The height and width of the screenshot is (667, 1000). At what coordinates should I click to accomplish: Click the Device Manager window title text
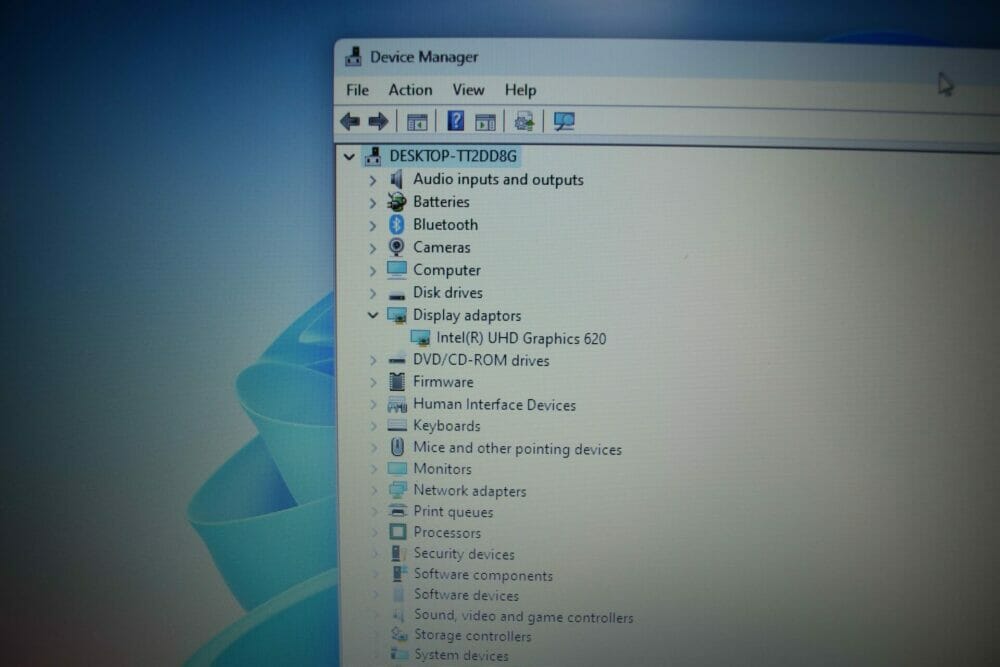[424, 57]
